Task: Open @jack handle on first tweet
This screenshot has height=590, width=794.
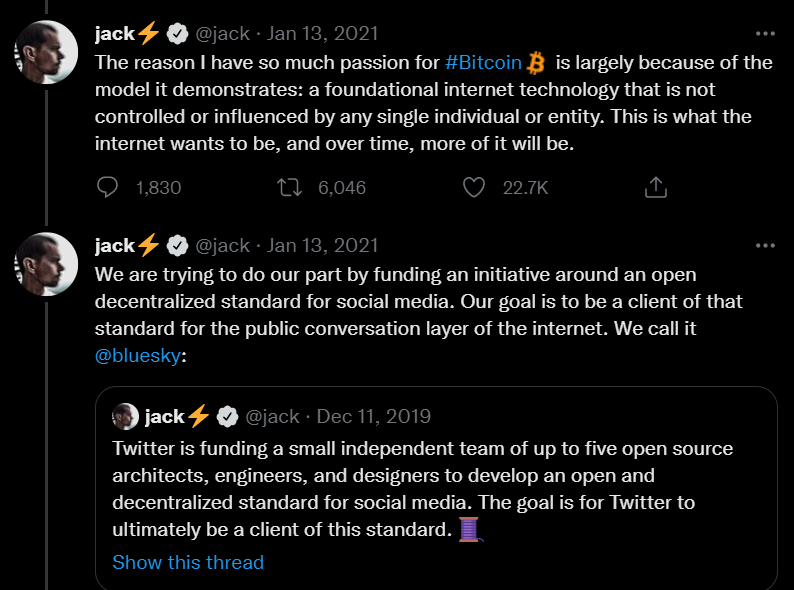Action: (x=222, y=34)
